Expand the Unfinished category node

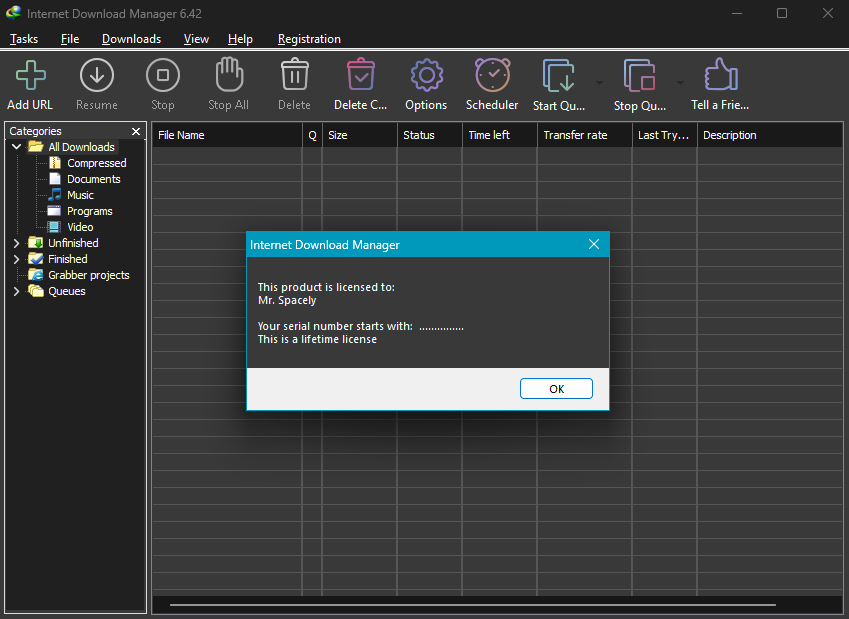pyautogui.click(x=16, y=243)
